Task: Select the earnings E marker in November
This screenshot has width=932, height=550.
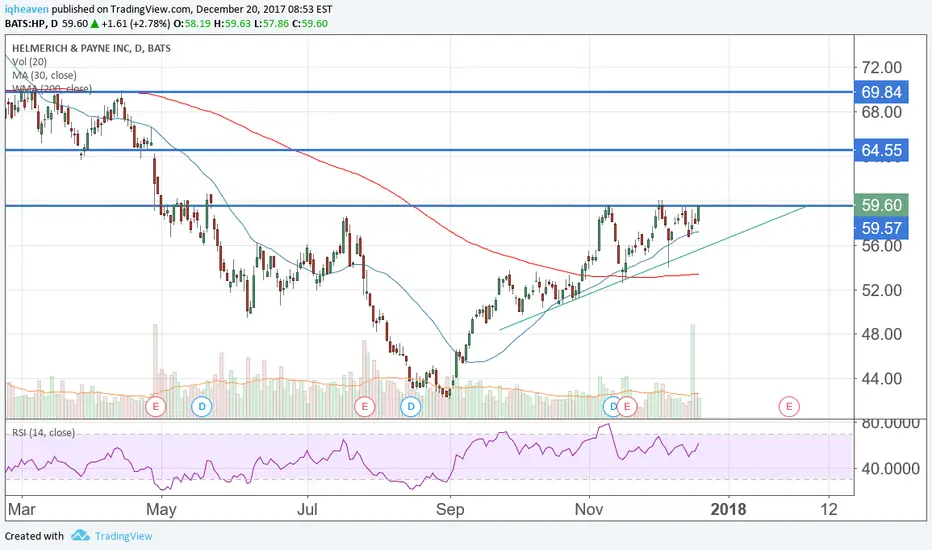Action: [626, 407]
